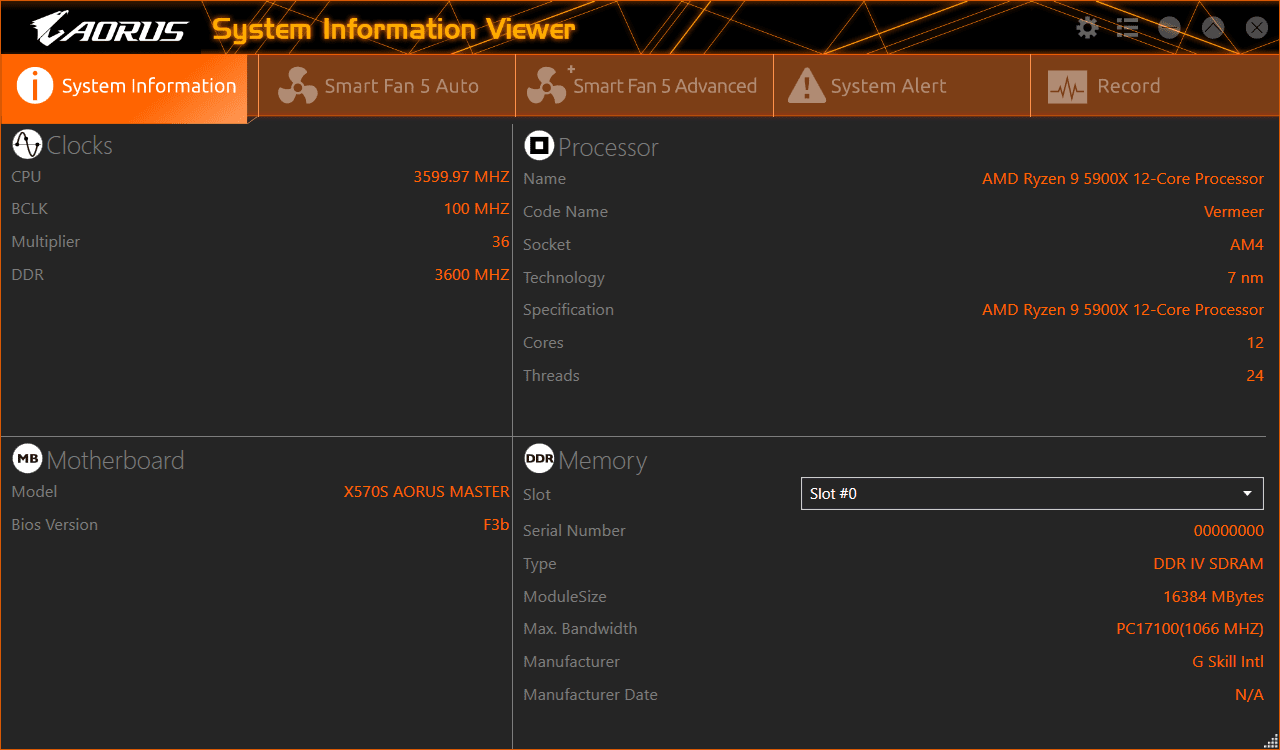This screenshot has width=1280, height=750.
Task: Close the System Information Viewer window
Action: 1257,28
